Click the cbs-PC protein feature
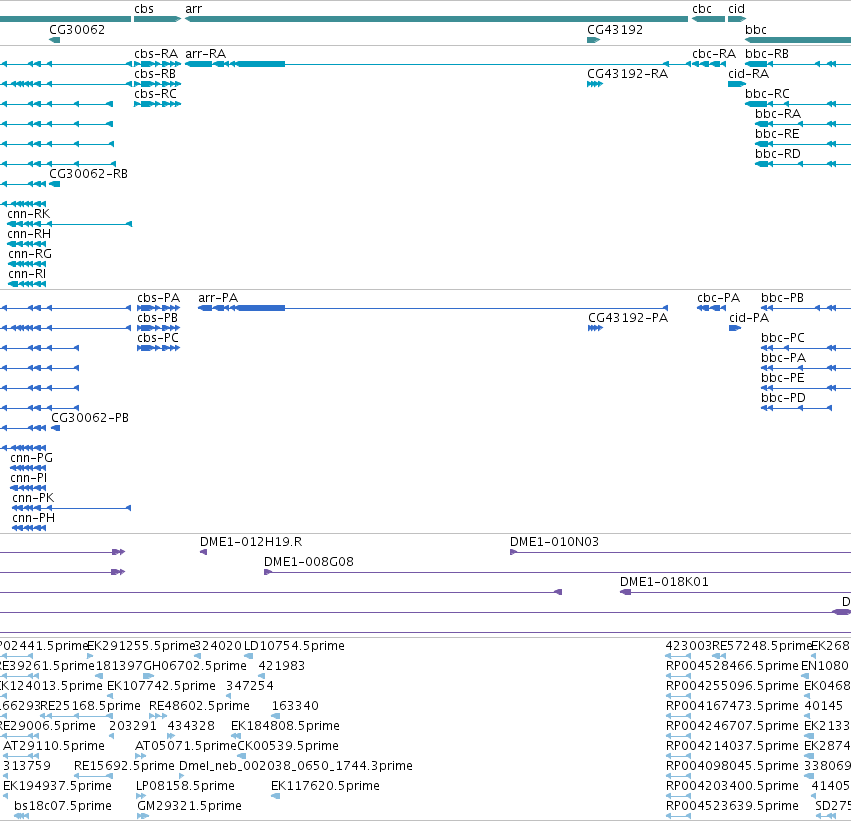The width and height of the screenshot is (851, 821). [158, 348]
